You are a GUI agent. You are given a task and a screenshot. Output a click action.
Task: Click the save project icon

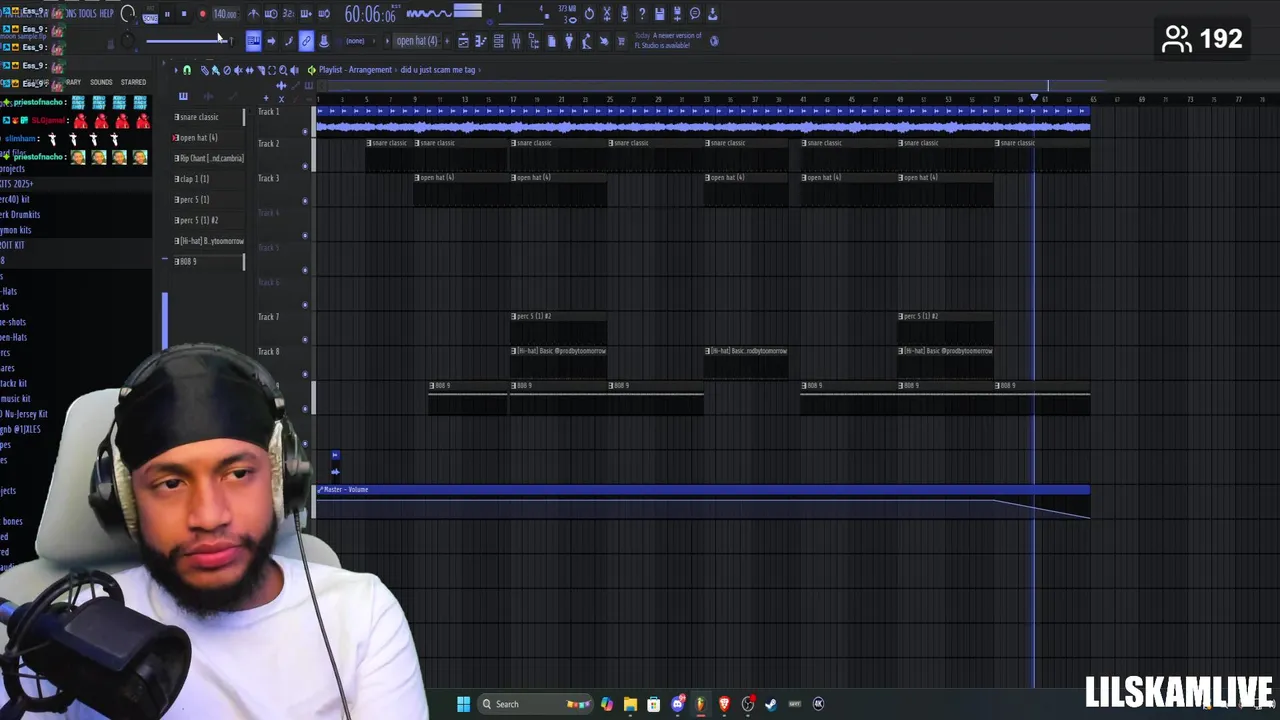[659, 14]
